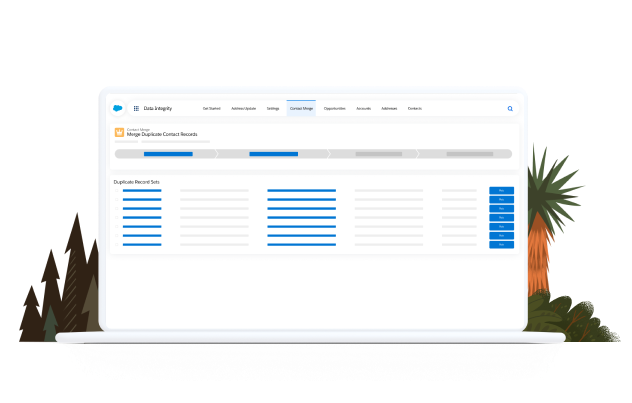Go to the Opportunities tab
Image resolution: width=632 pixels, height=403 pixels.
[x=335, y=108]
